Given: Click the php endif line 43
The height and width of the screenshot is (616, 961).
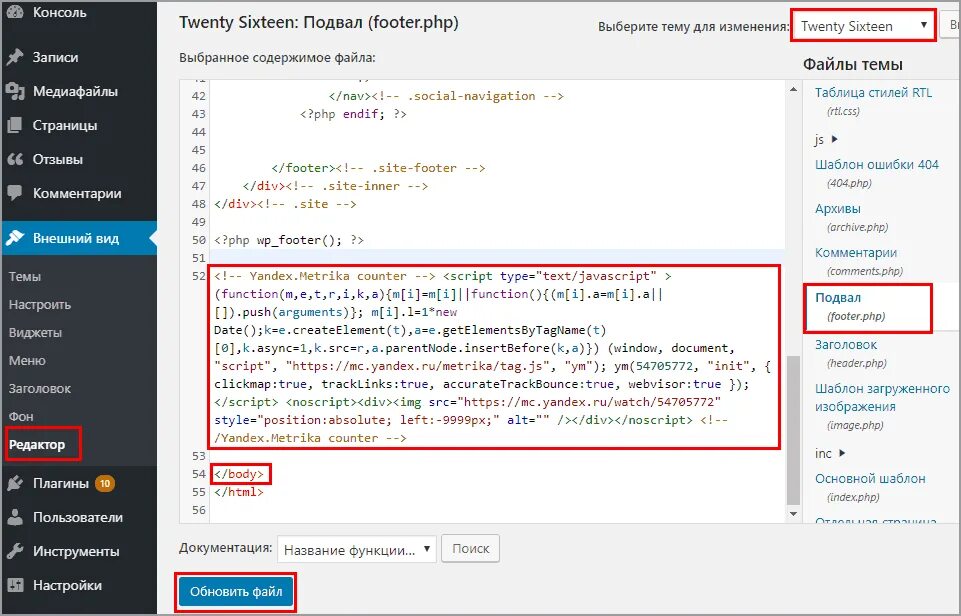Looking at the screenshot, I should 353,114.
